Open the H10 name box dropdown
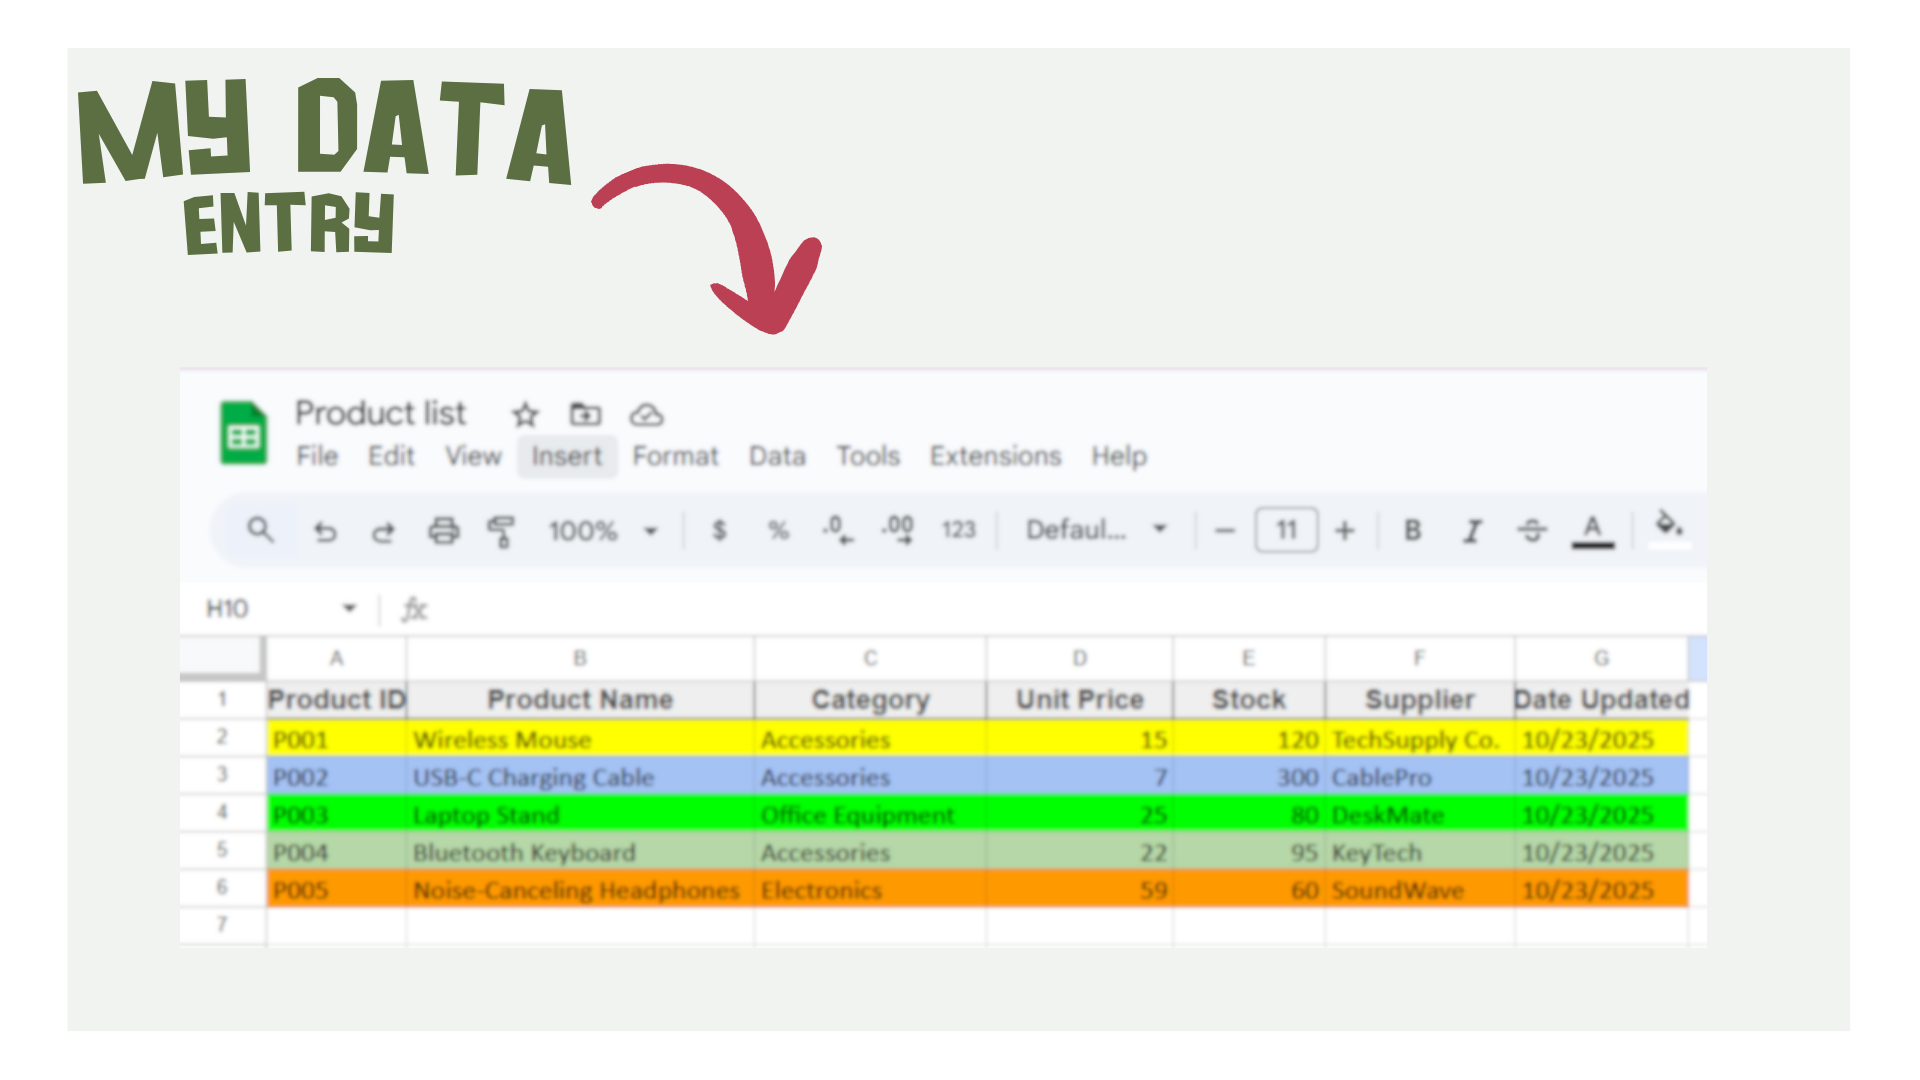 click(x=349, y=608)
